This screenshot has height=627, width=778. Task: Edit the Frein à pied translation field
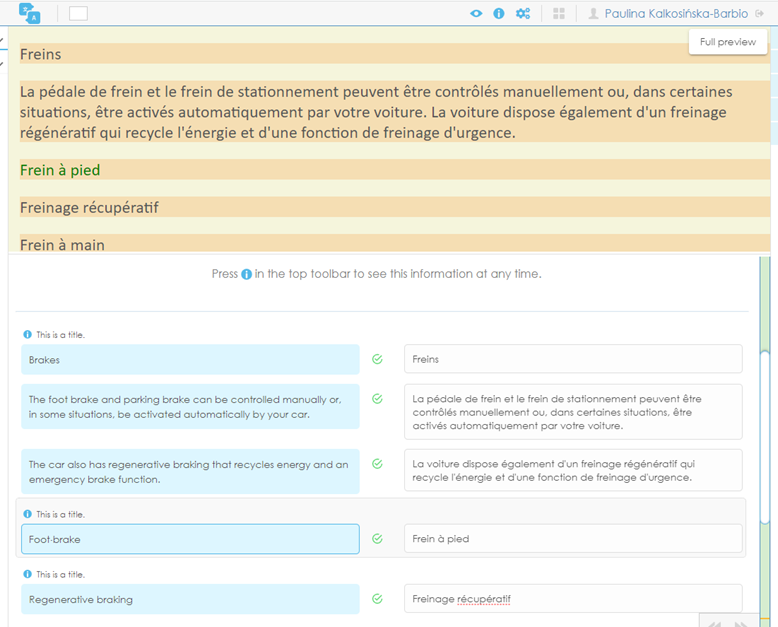[x=572, y=539]
